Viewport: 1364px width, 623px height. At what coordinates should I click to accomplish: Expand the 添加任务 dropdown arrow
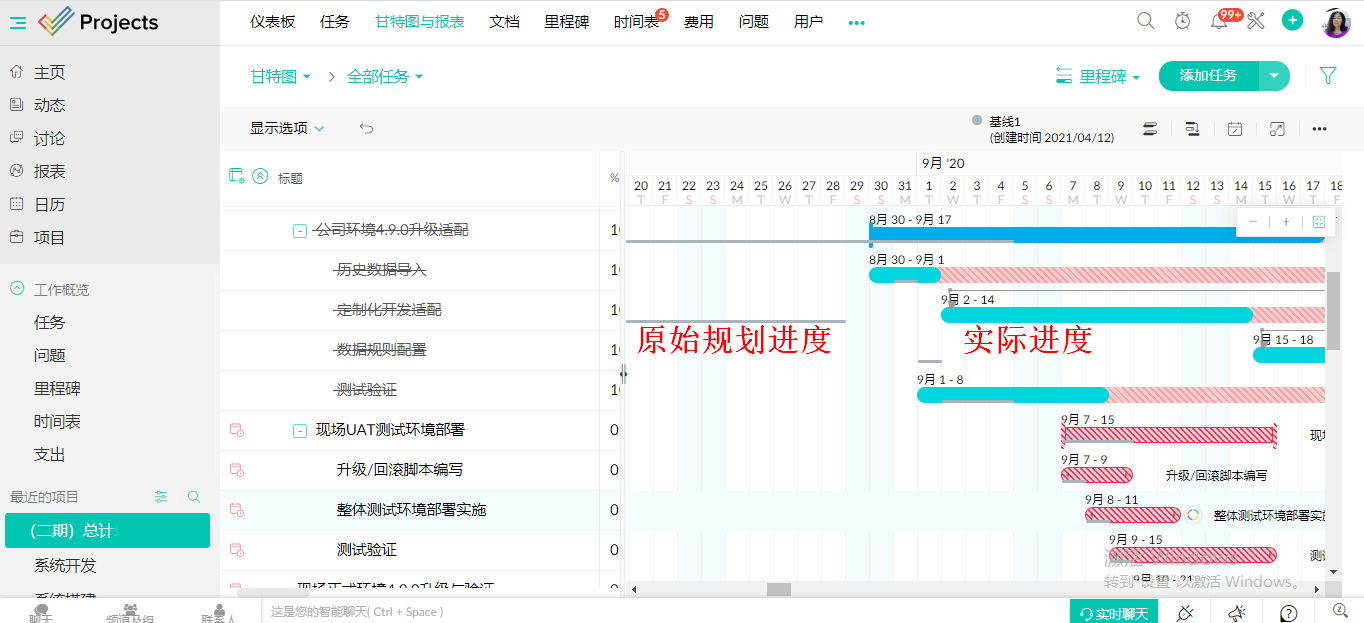pyautogui.click(x=1274, y=76)
